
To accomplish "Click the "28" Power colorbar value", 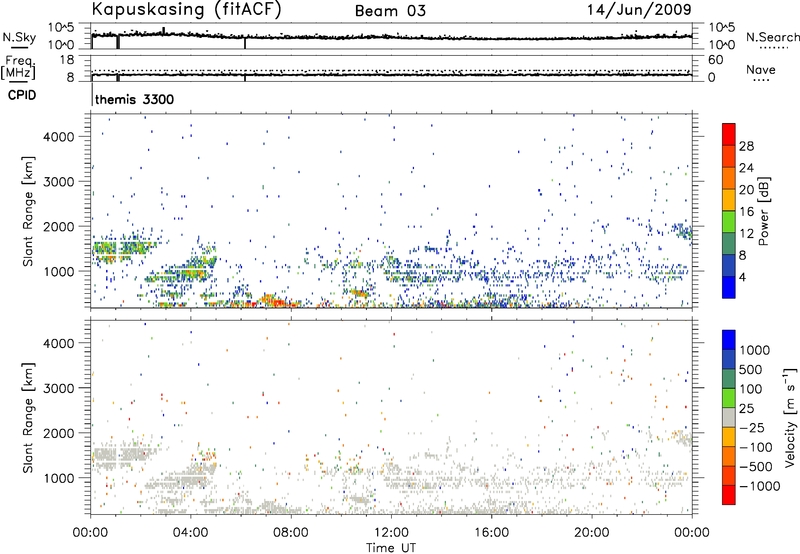I will click(x=746, y=146).
